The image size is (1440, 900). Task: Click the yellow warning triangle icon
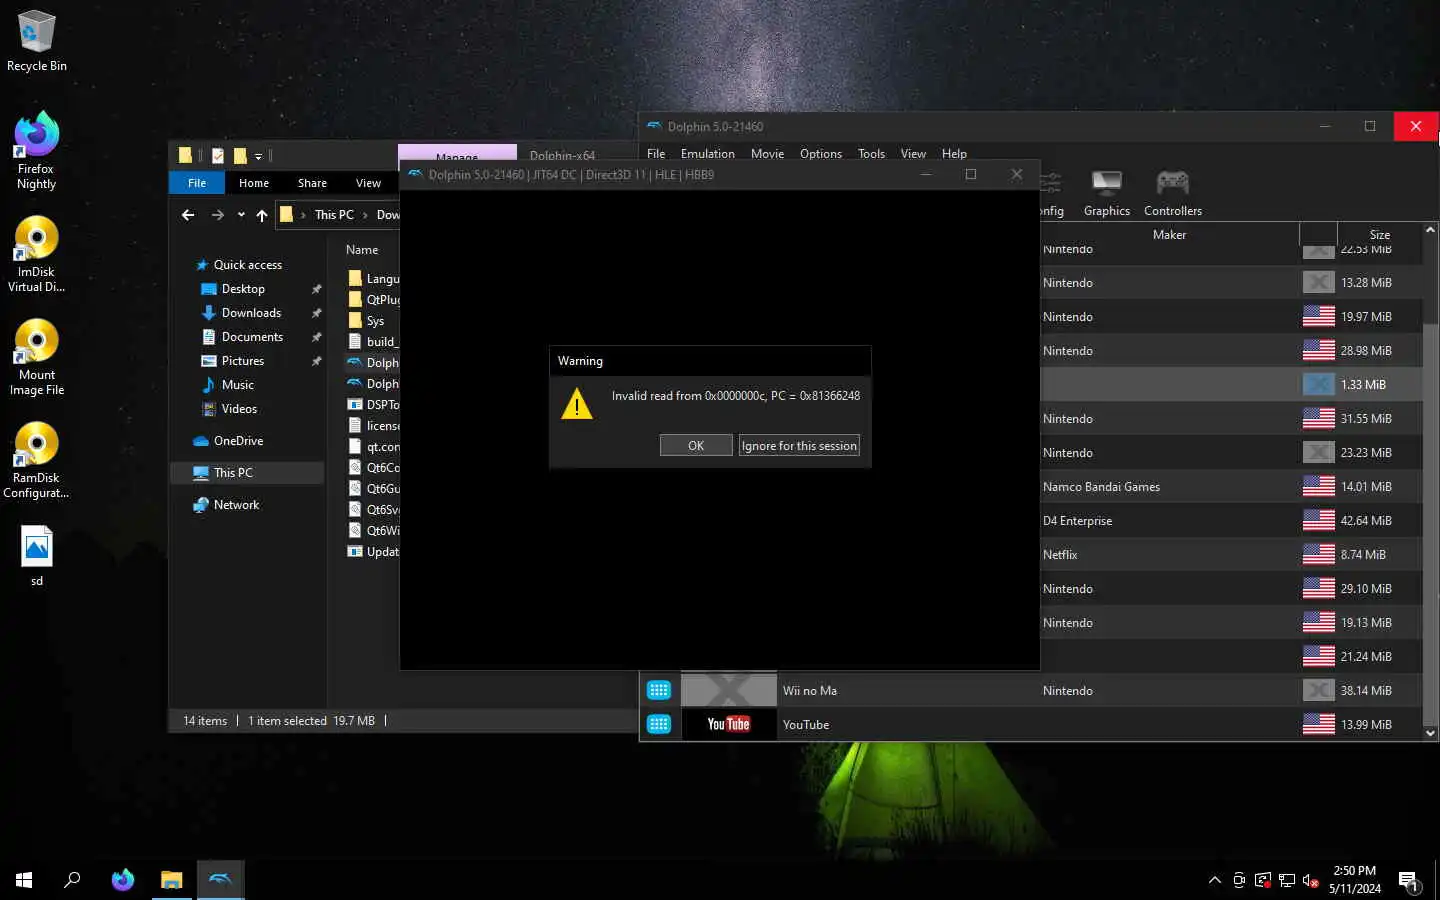577,404
